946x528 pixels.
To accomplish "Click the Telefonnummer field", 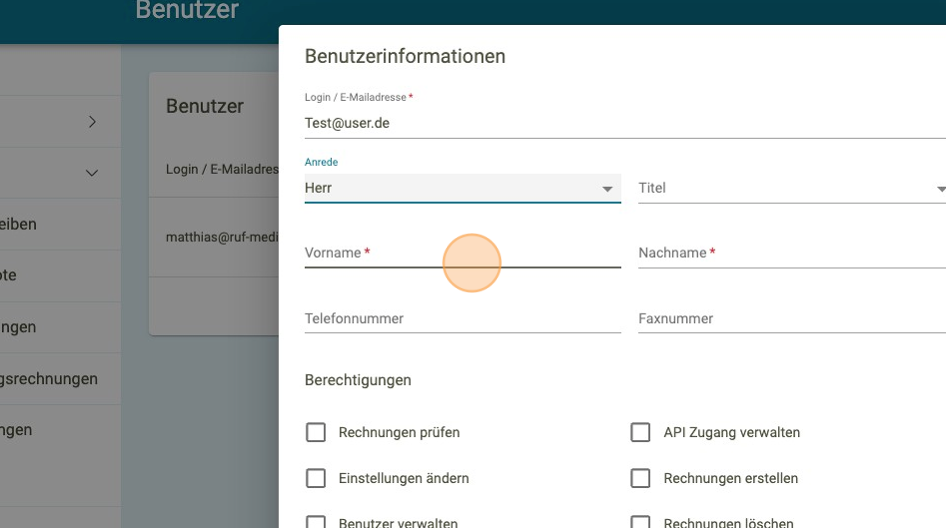I will [463, 319].
